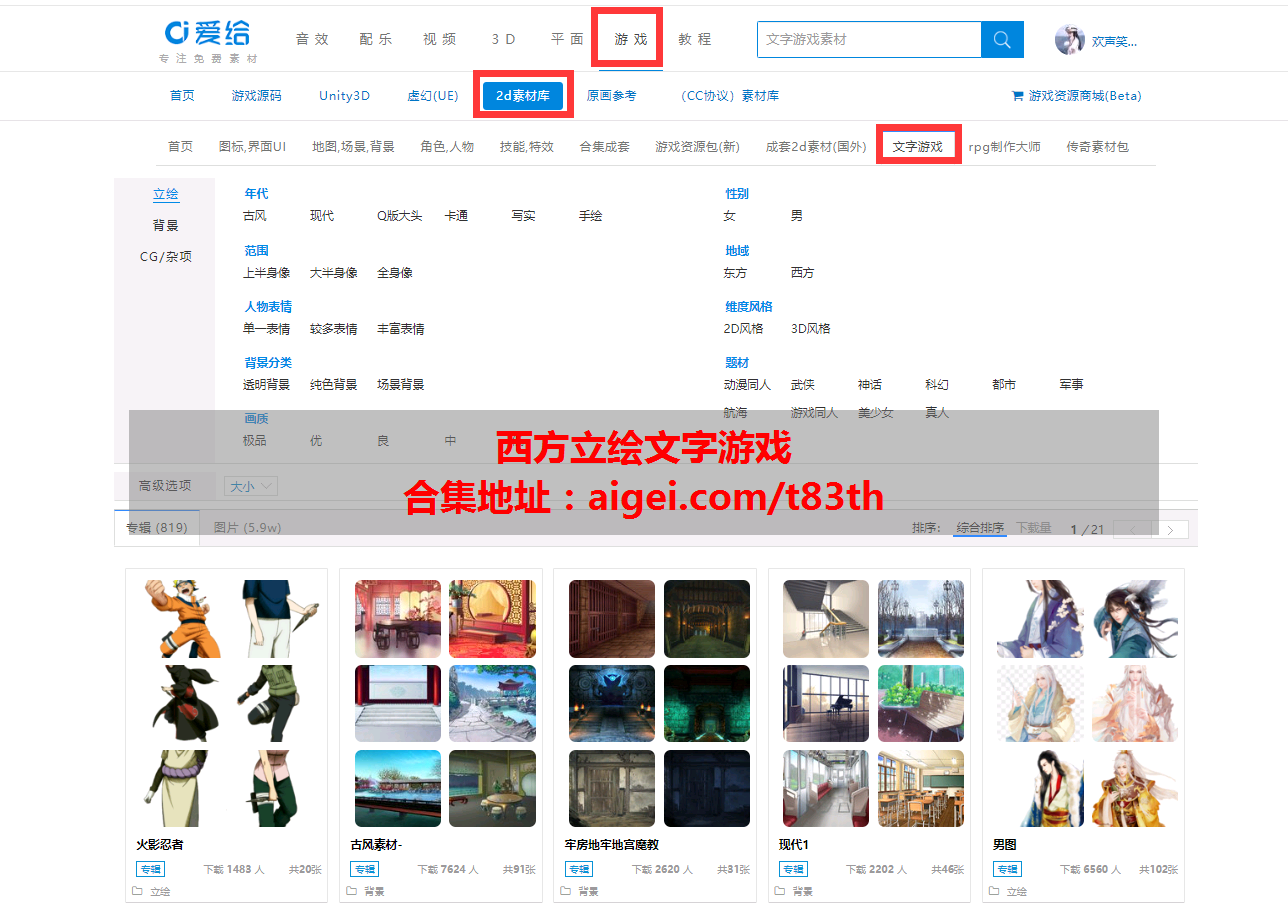Sort results by 综合排序

pos(980,527)
